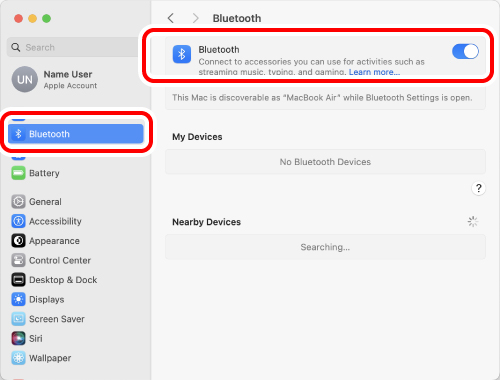
Task: Open the Accessibility icon in sidebar
Action: click(18, 221)
